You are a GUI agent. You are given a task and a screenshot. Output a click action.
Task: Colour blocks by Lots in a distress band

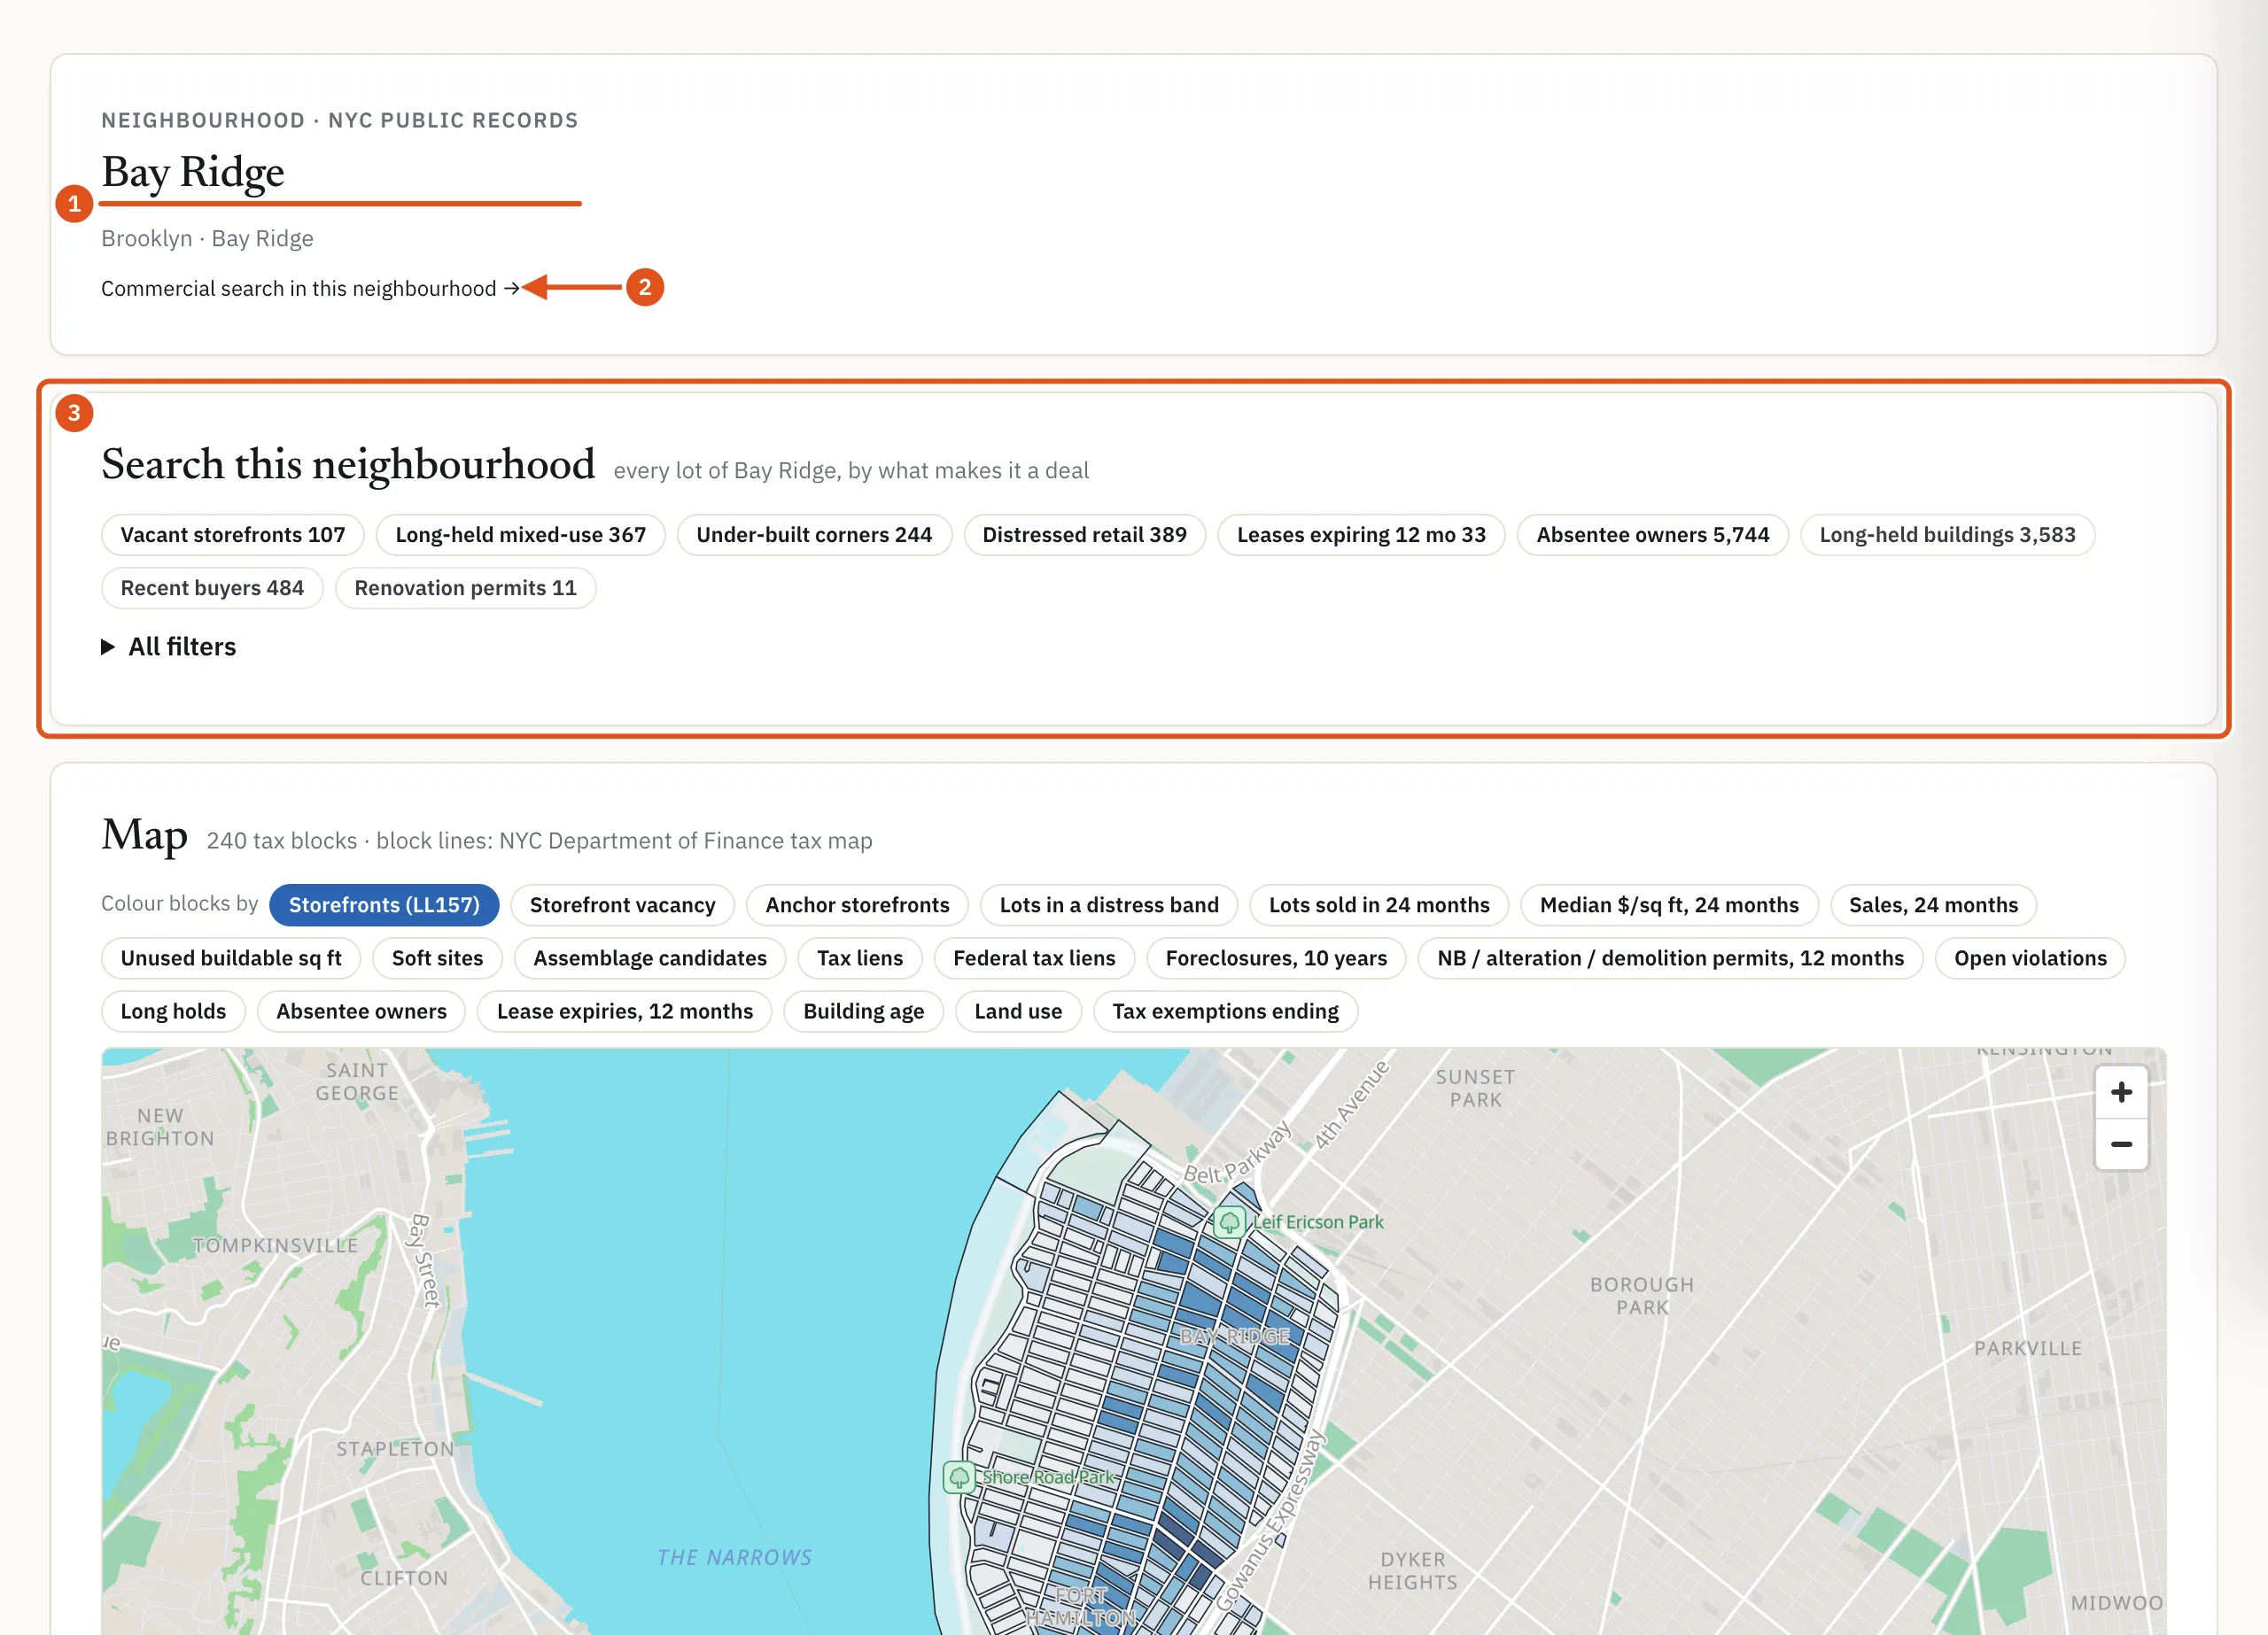tap(1109, 905)
